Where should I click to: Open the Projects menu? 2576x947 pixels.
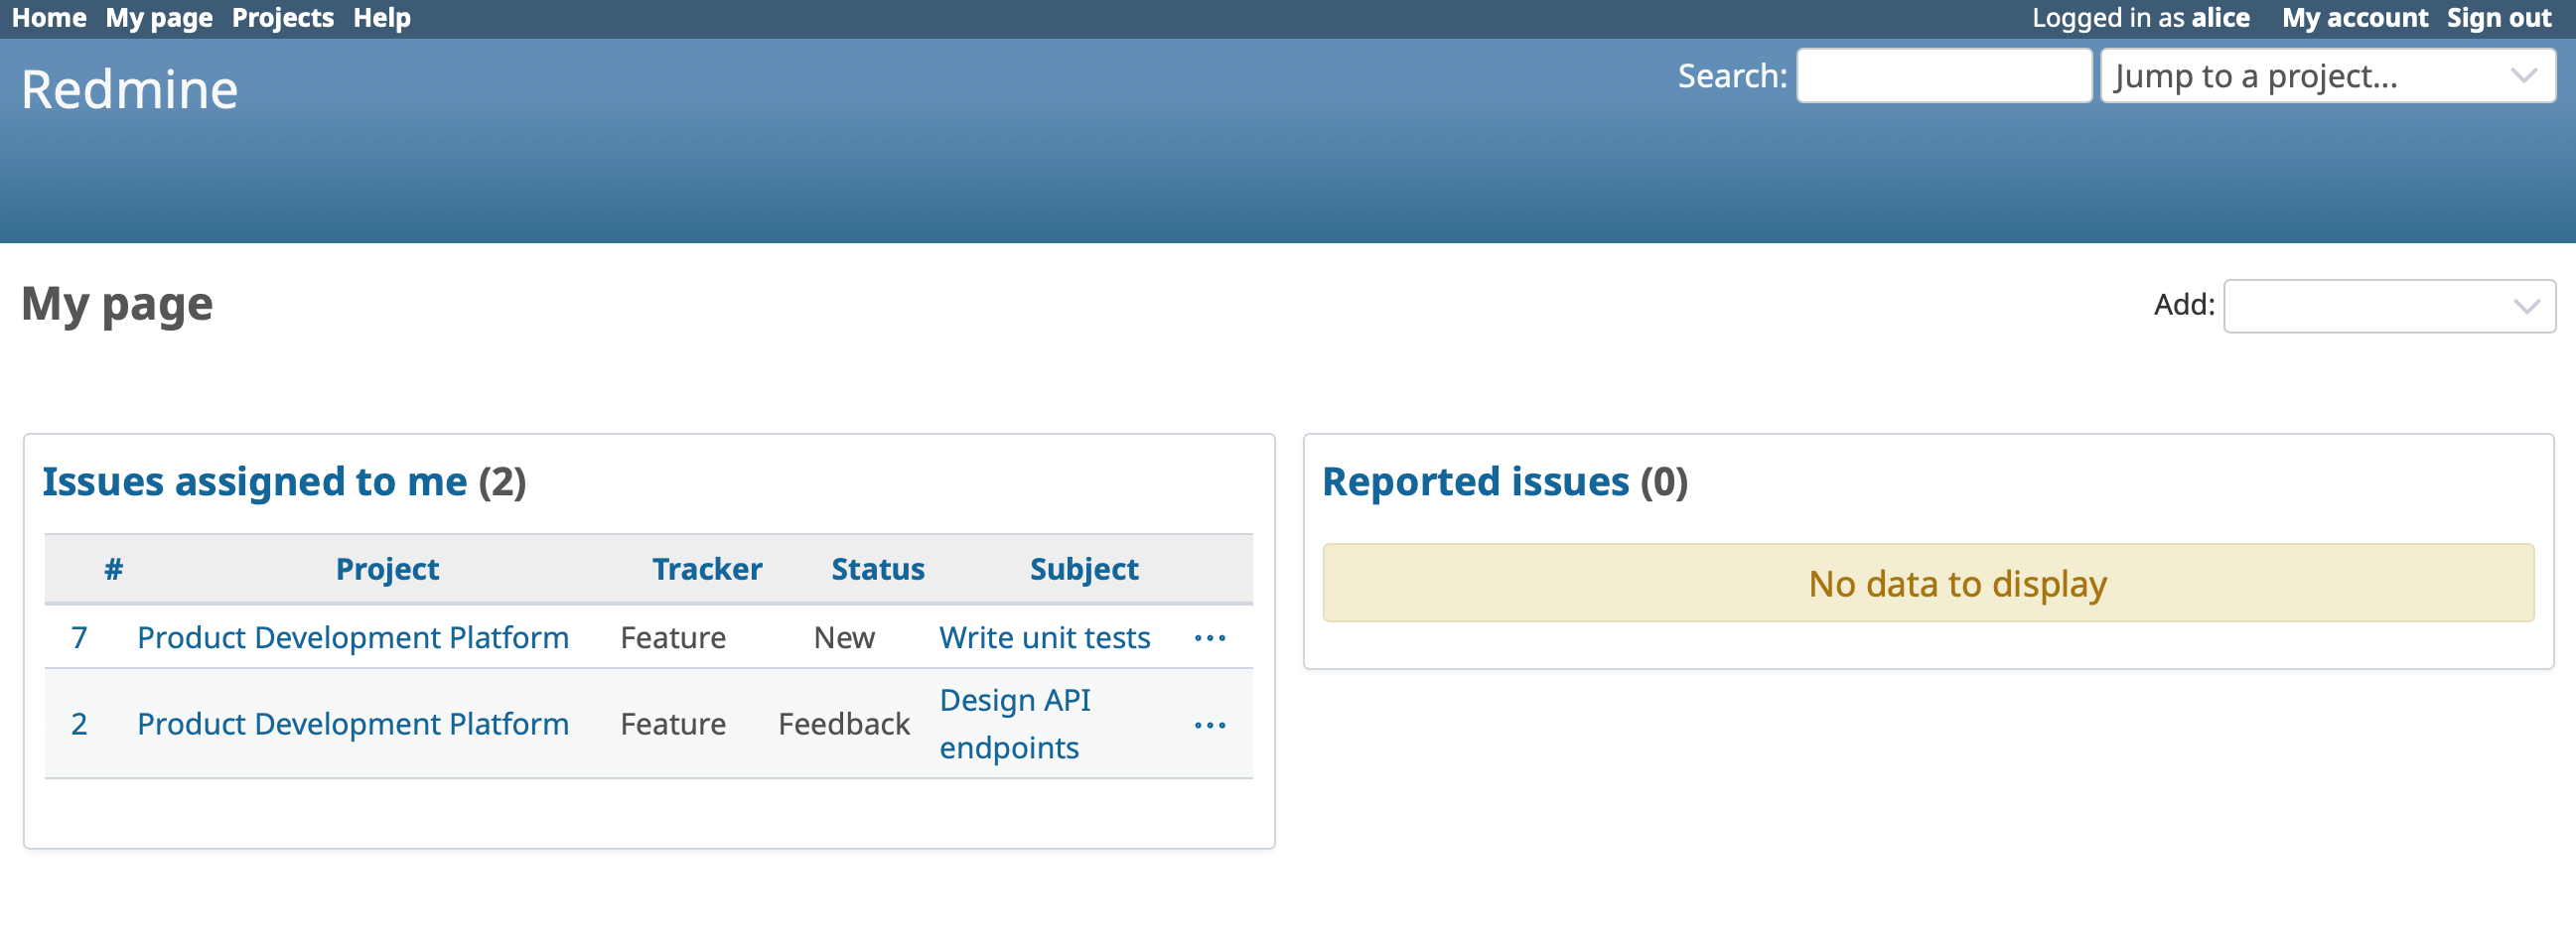pyautogui.click(x=282, y=17)
